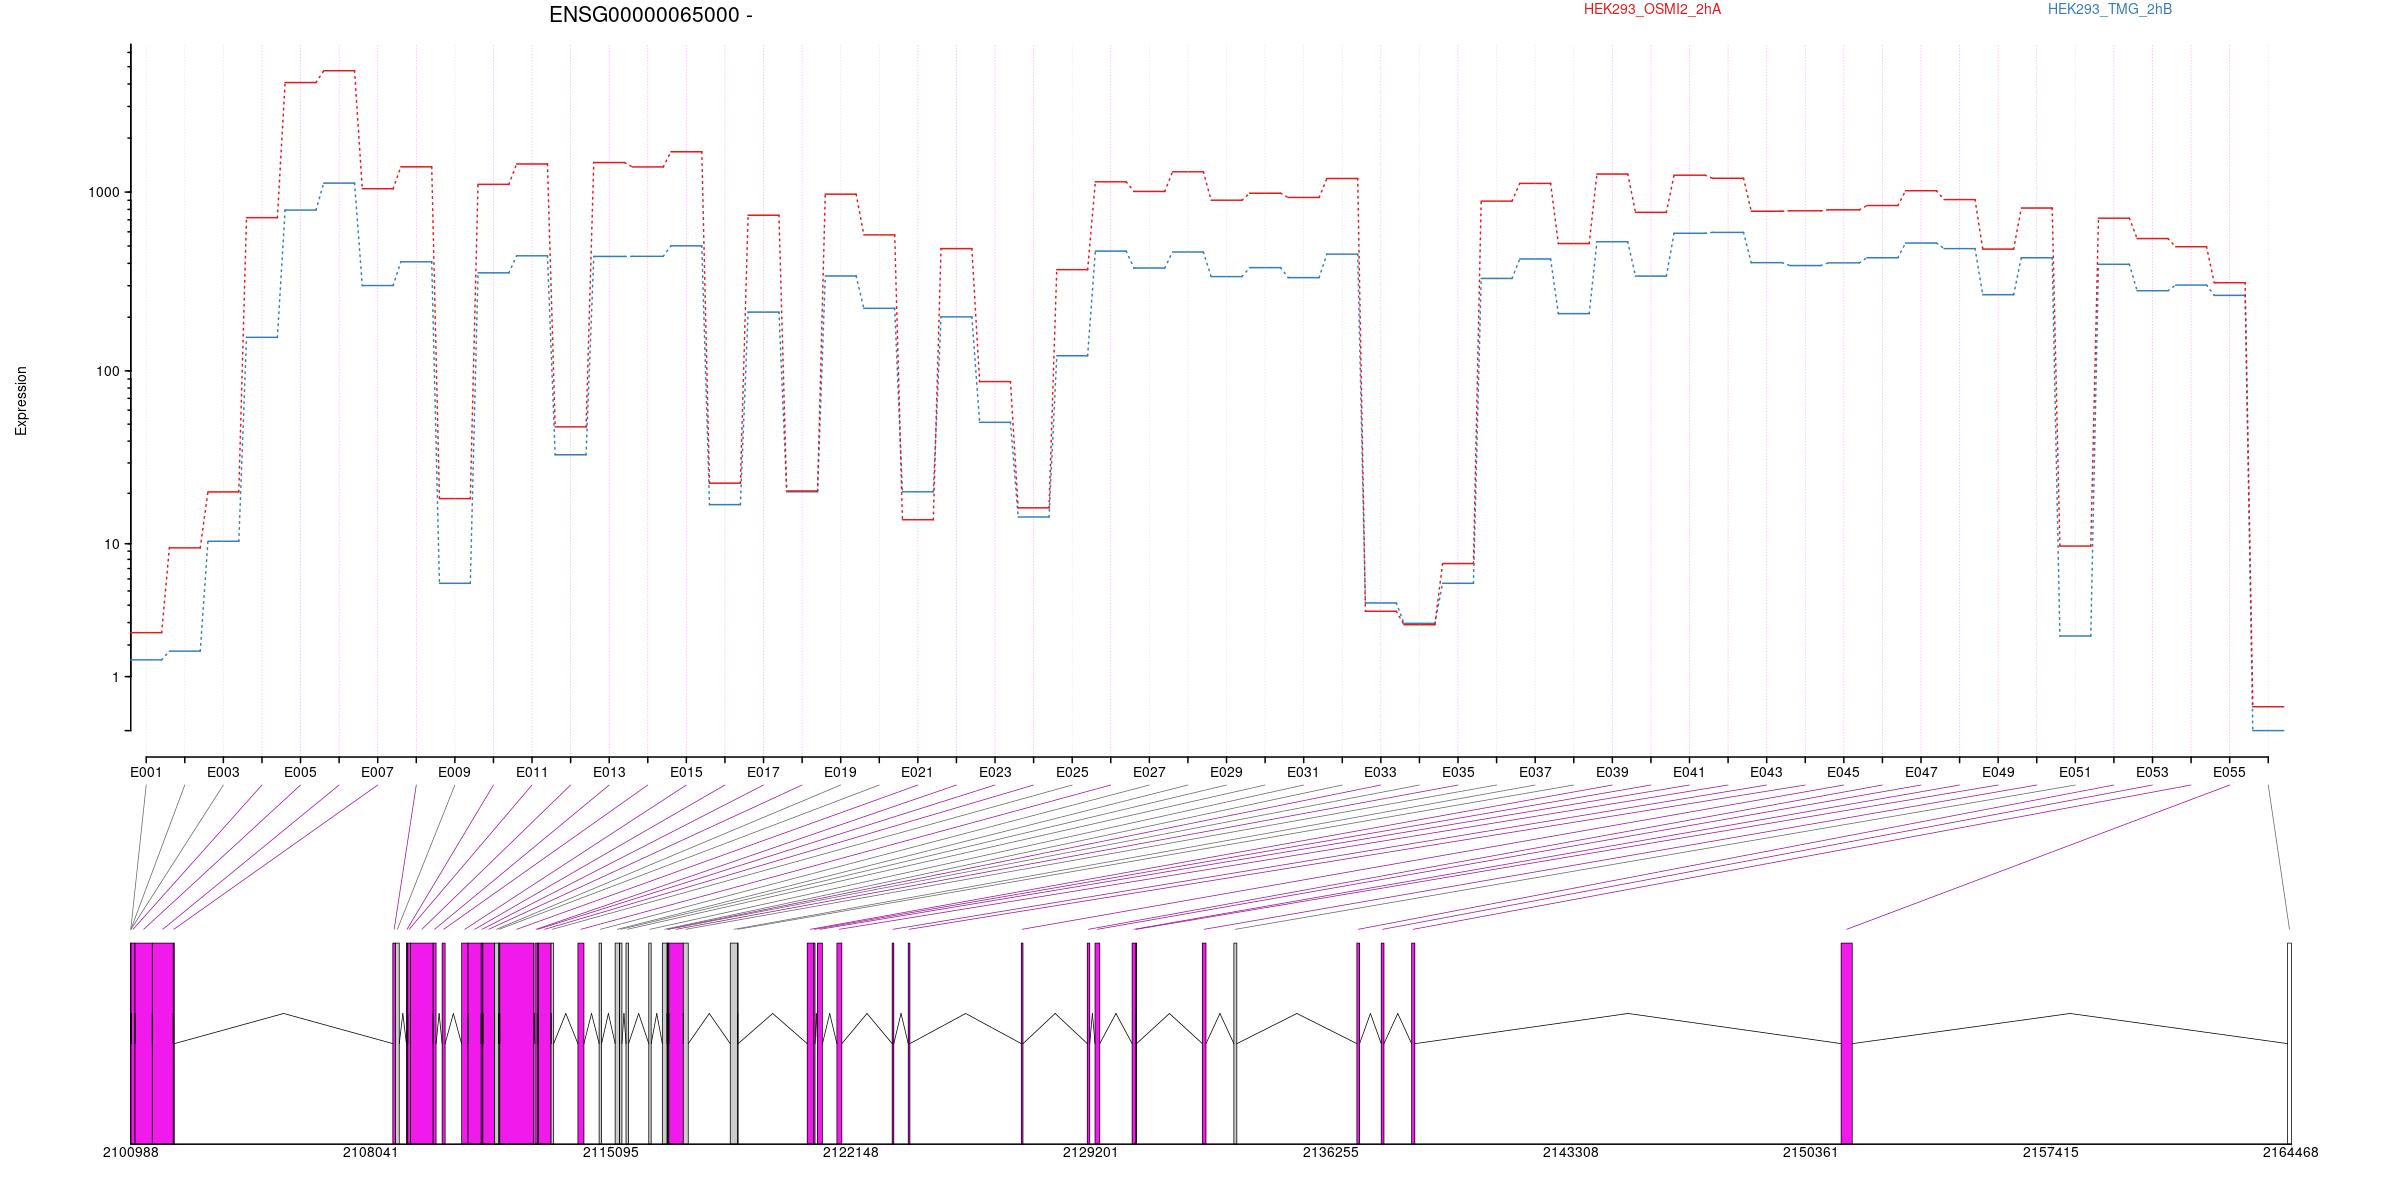Click the exon label E019
This screenshot has width=2400, height=1200.
(x=840, y=772)
